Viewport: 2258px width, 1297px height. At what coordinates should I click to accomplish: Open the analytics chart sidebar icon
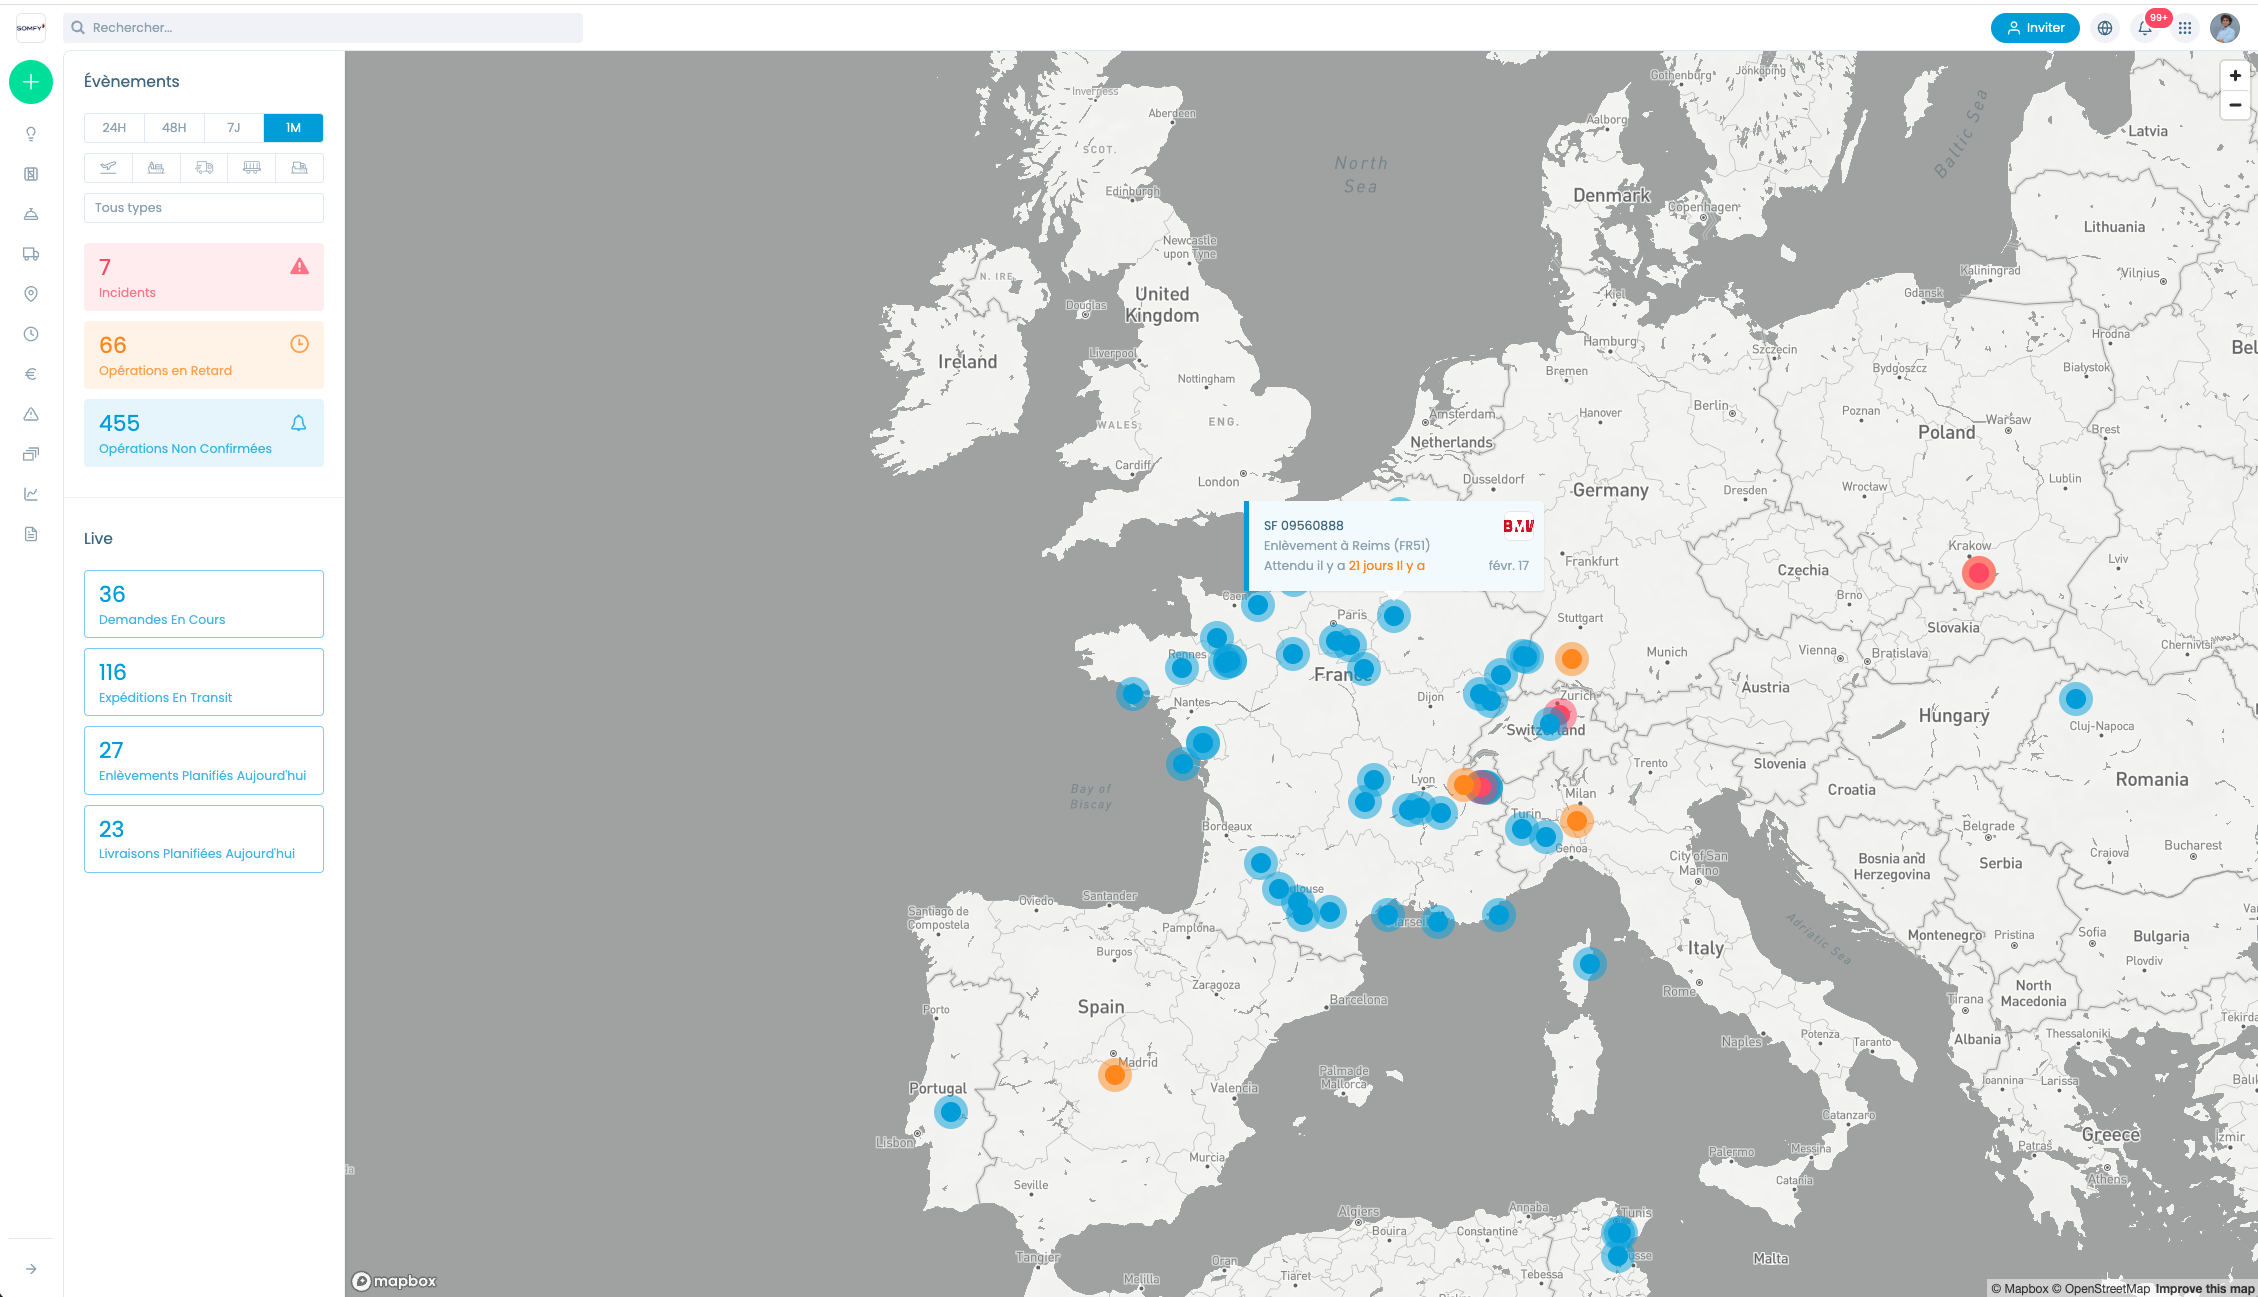coord(31,494)
